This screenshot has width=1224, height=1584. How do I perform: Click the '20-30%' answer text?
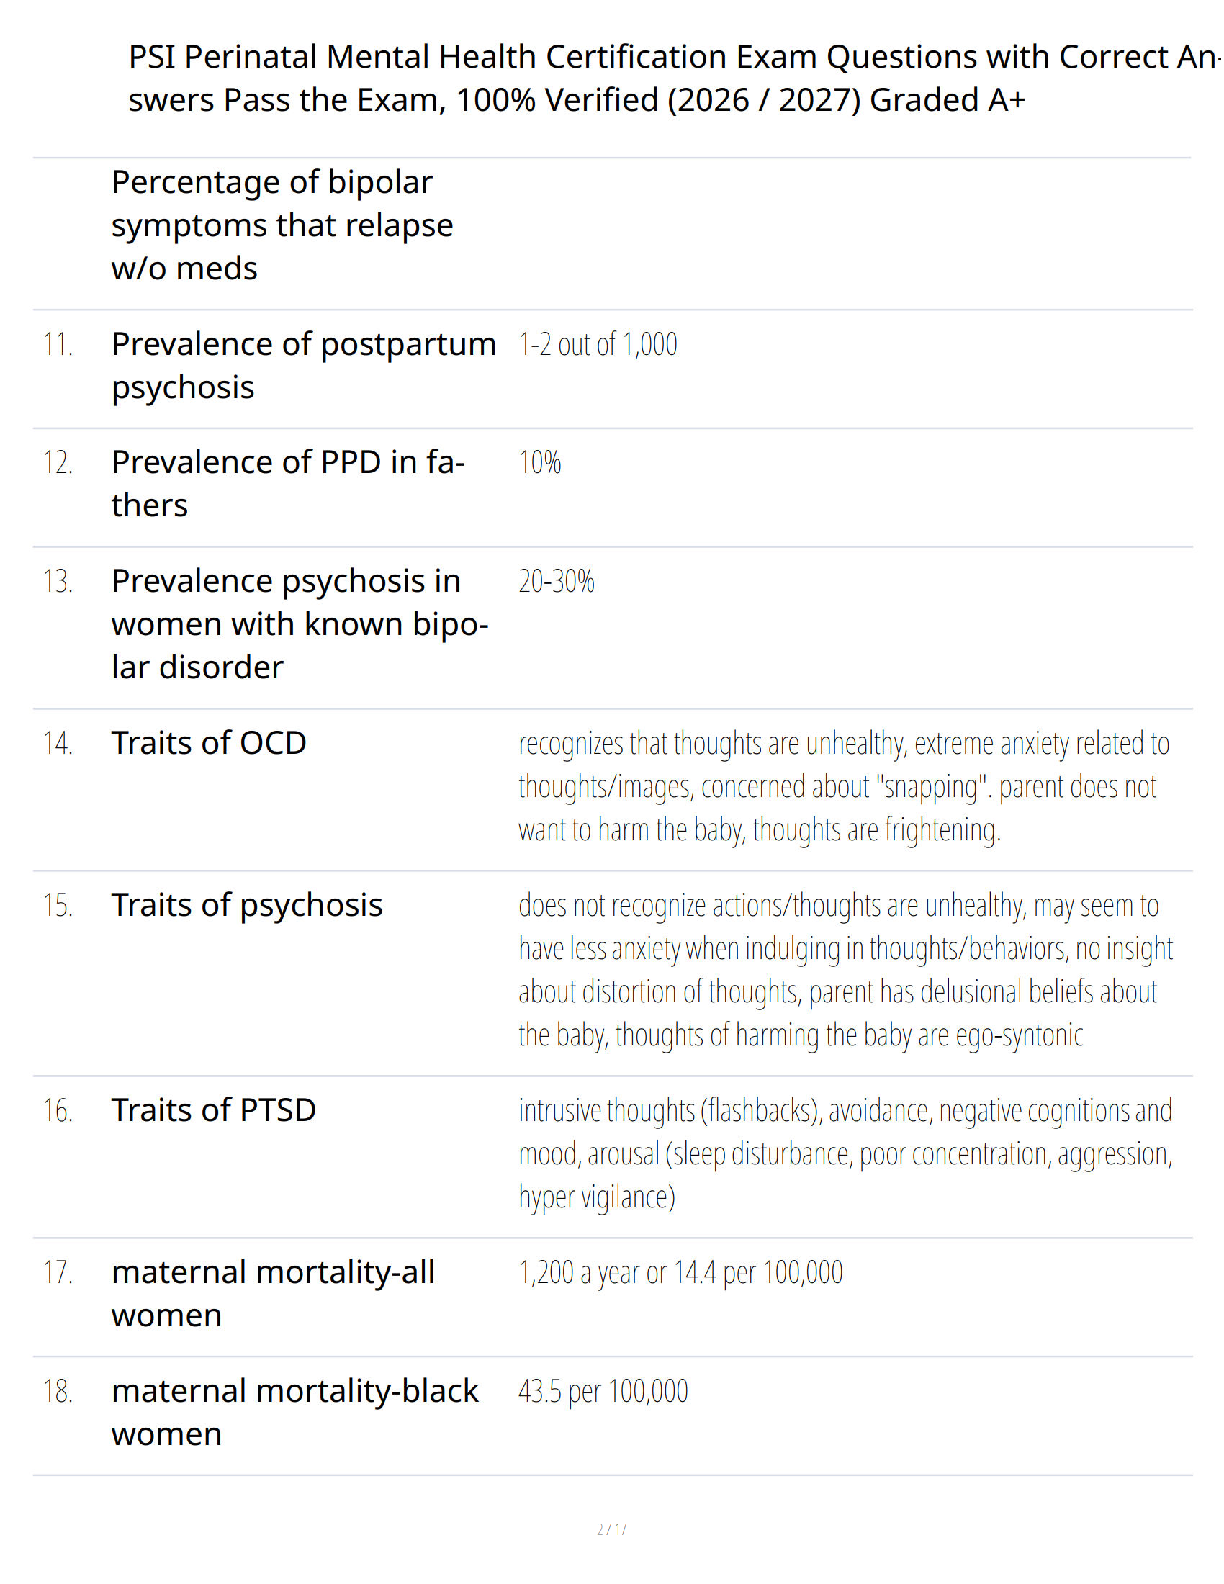click(x=556, y=581)
